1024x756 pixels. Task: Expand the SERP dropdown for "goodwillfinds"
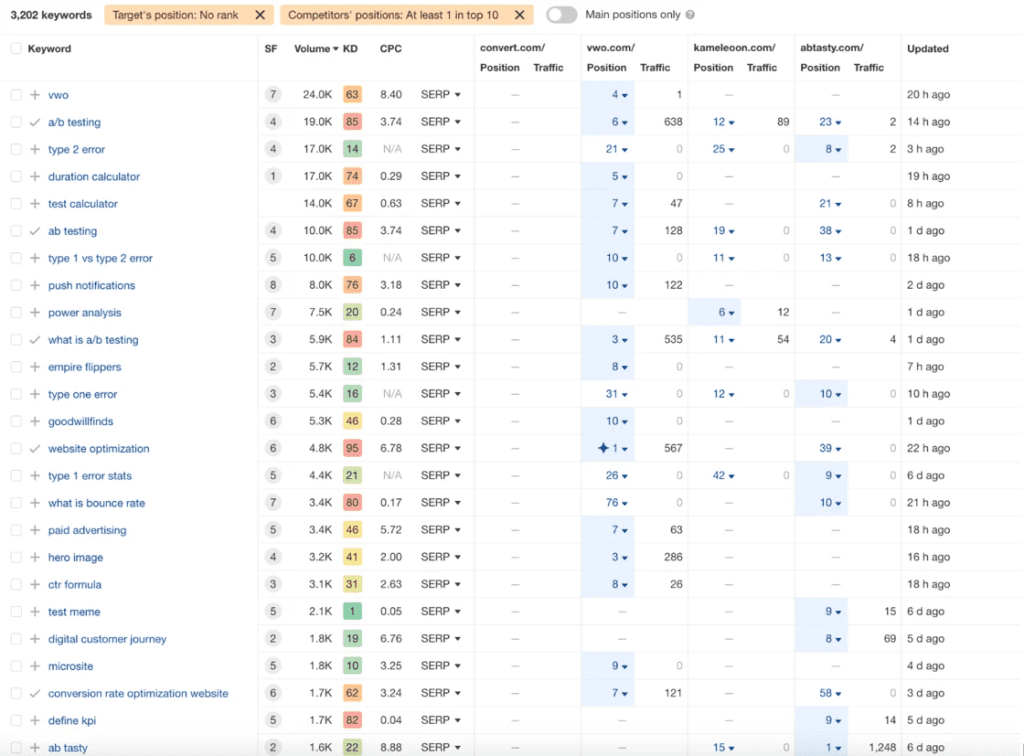tap(441, 421)
